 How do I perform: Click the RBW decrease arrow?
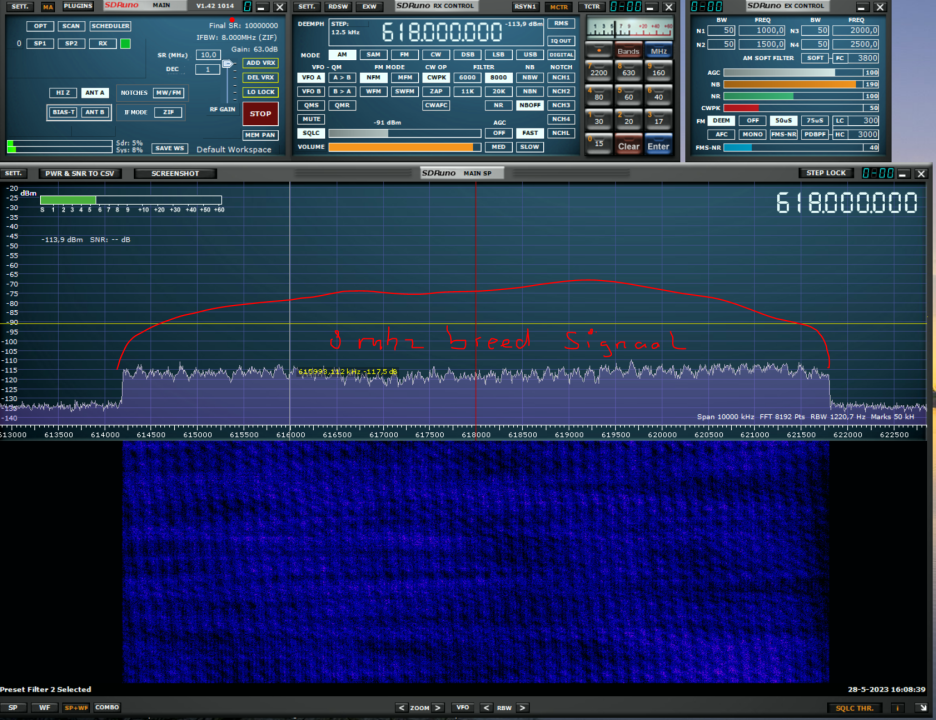485,708
